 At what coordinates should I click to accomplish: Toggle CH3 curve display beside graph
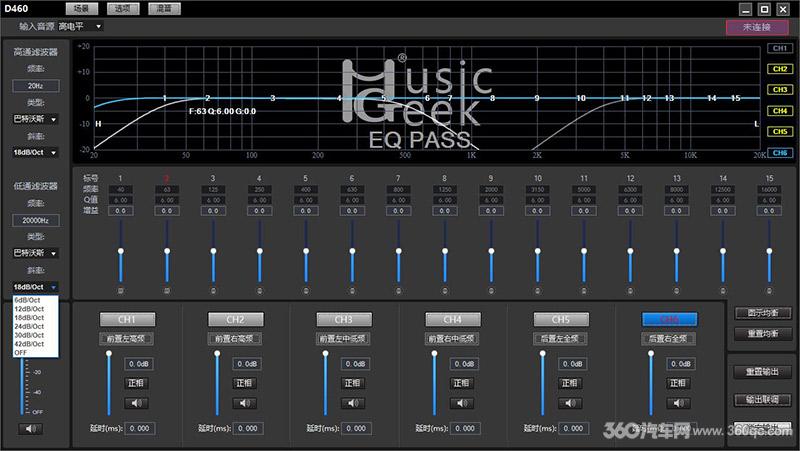pyautogui.click(x=780, y=90)
